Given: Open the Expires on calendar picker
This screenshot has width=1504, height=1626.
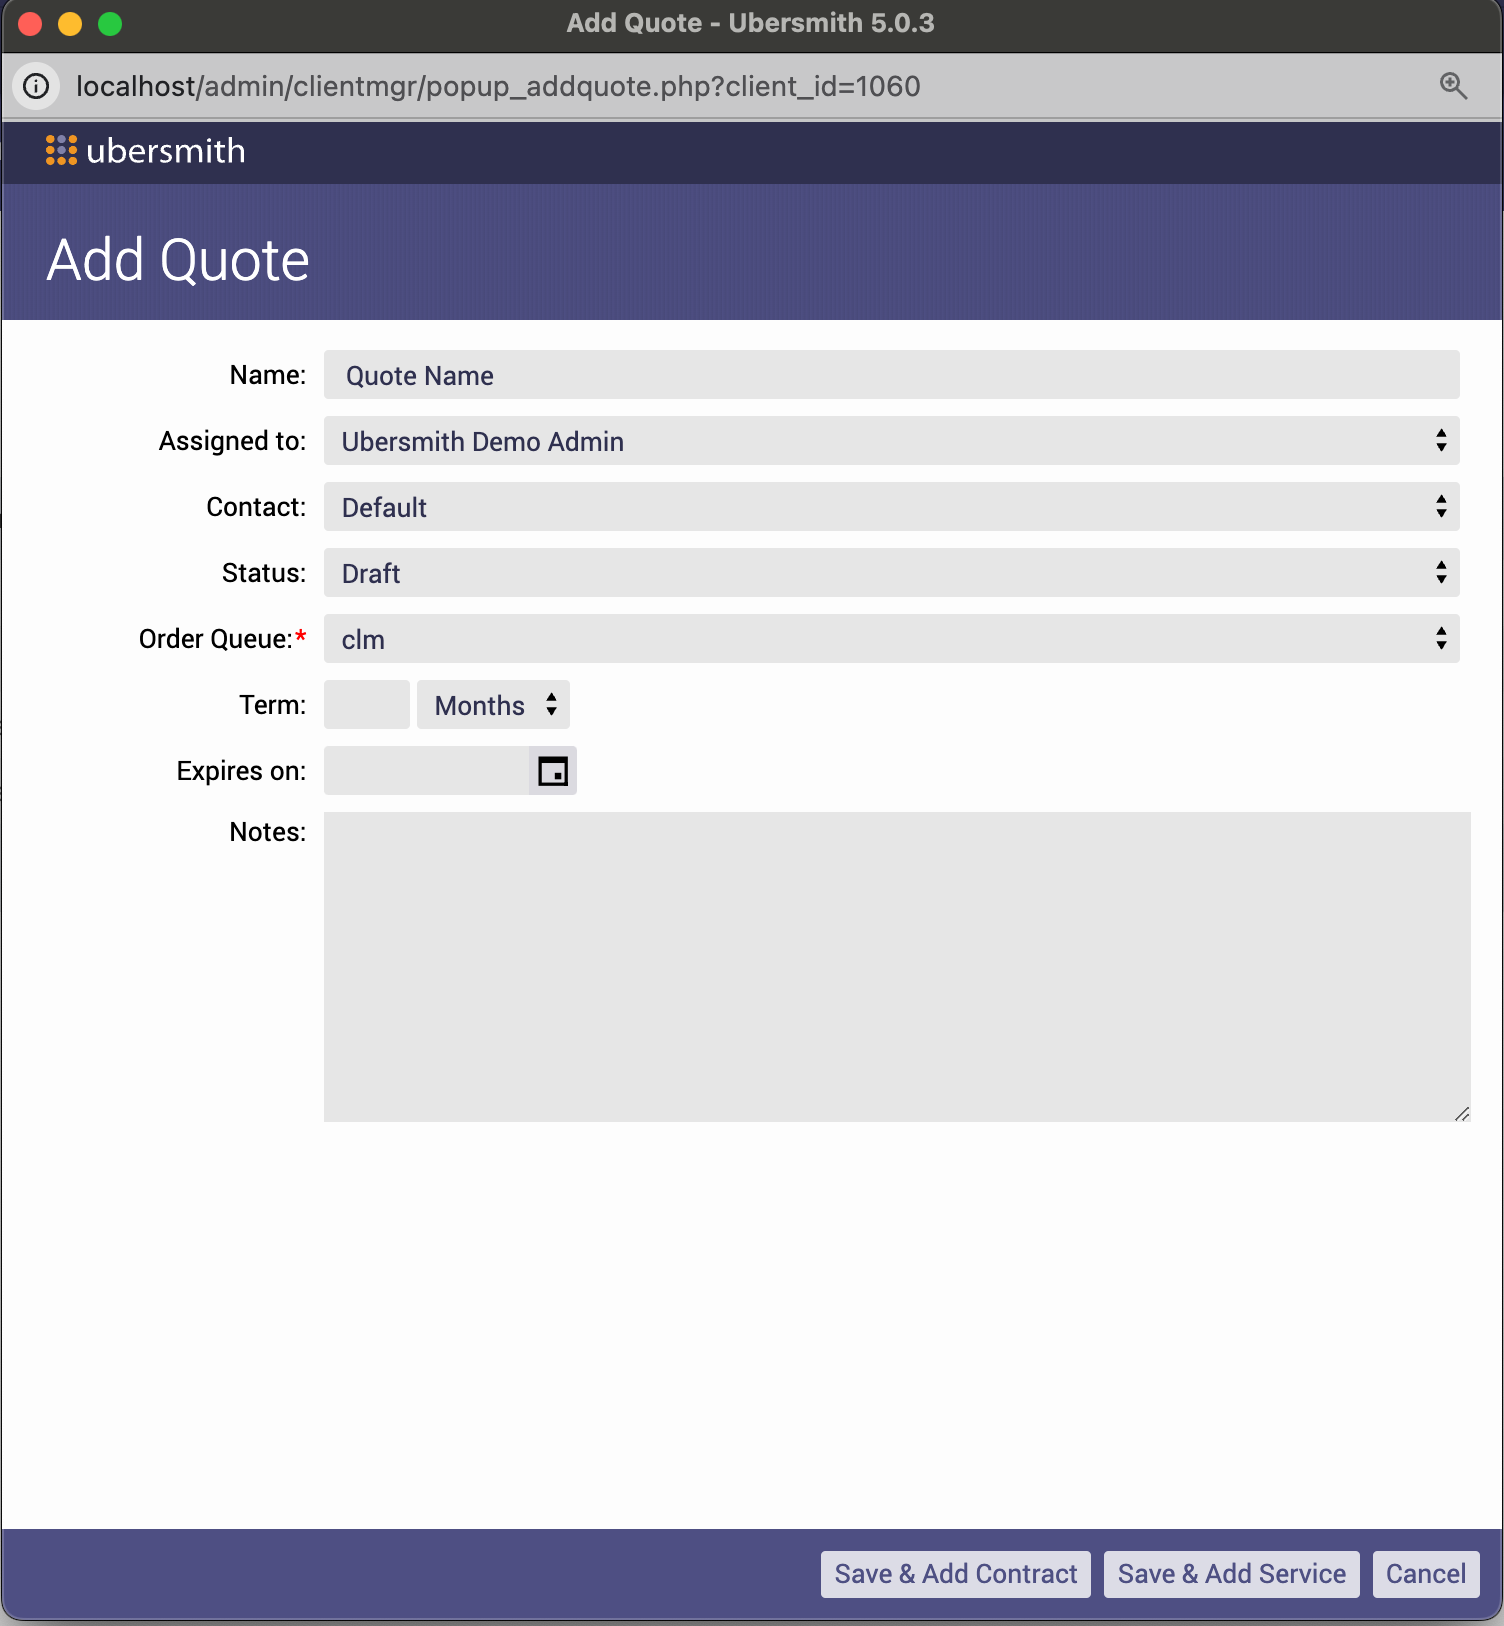Looking at the screenshot, I should click(x=553, y=771).
